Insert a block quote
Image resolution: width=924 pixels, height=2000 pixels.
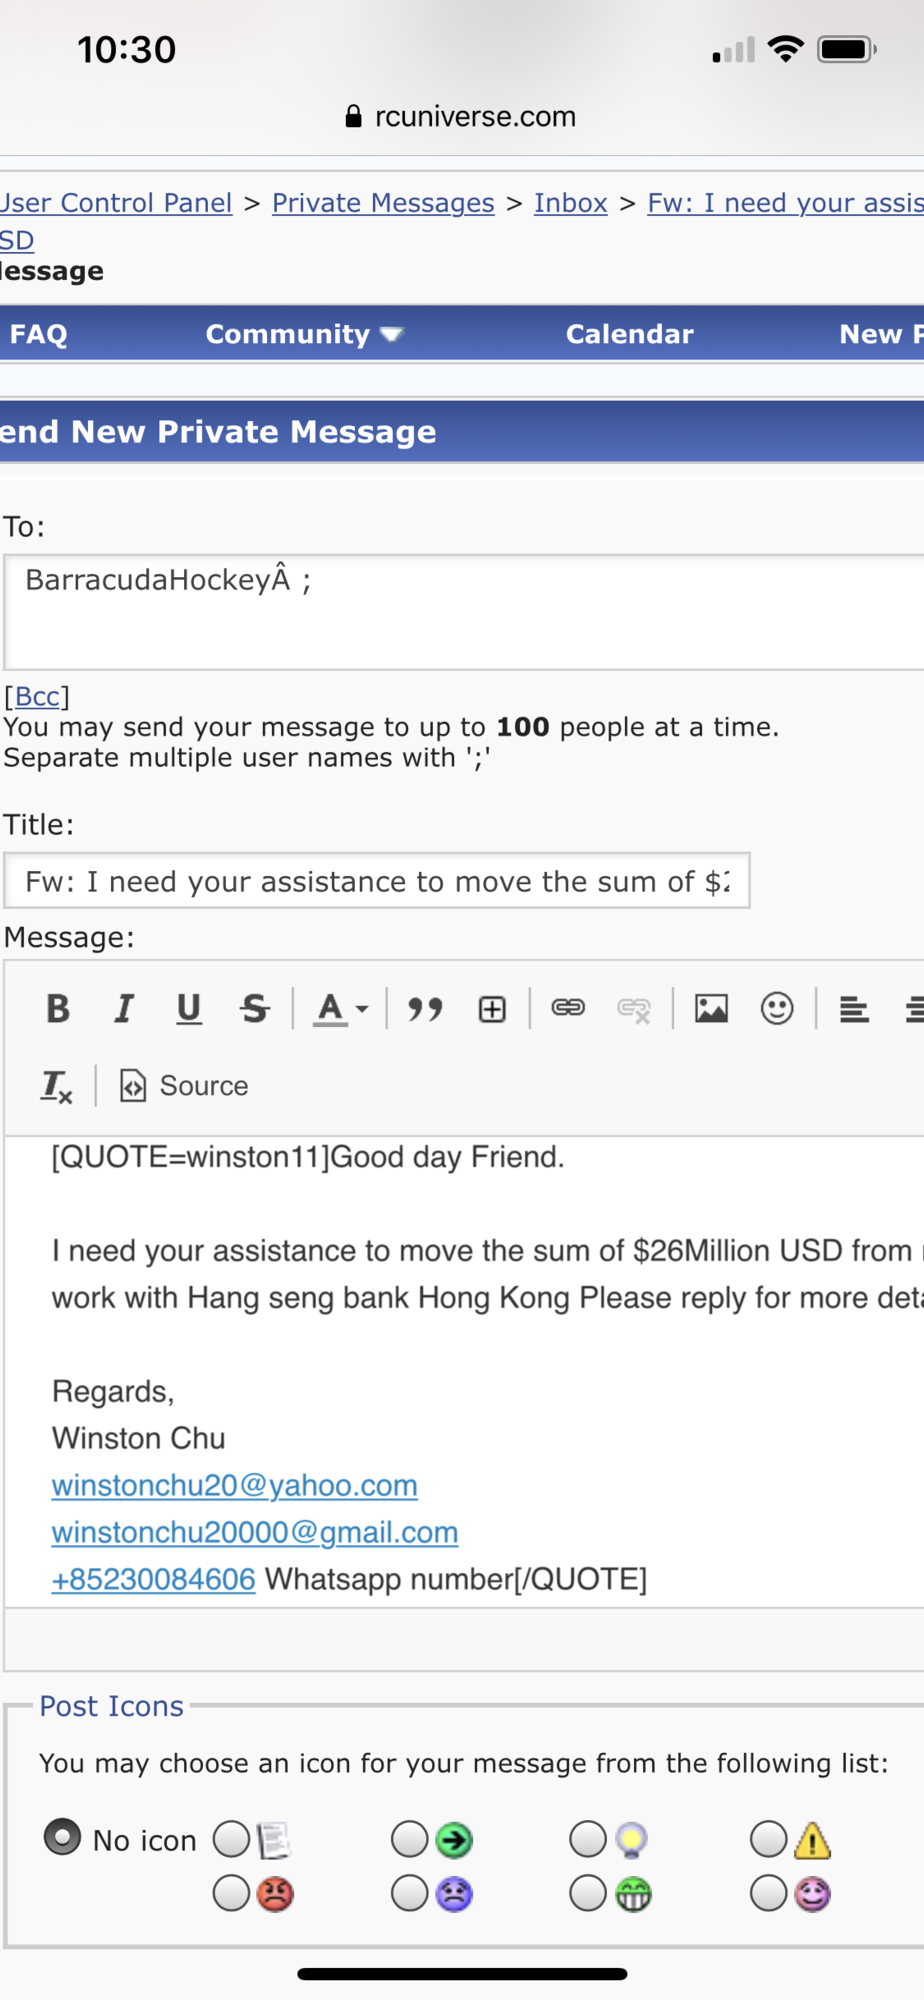click(x=425, y=1008)
